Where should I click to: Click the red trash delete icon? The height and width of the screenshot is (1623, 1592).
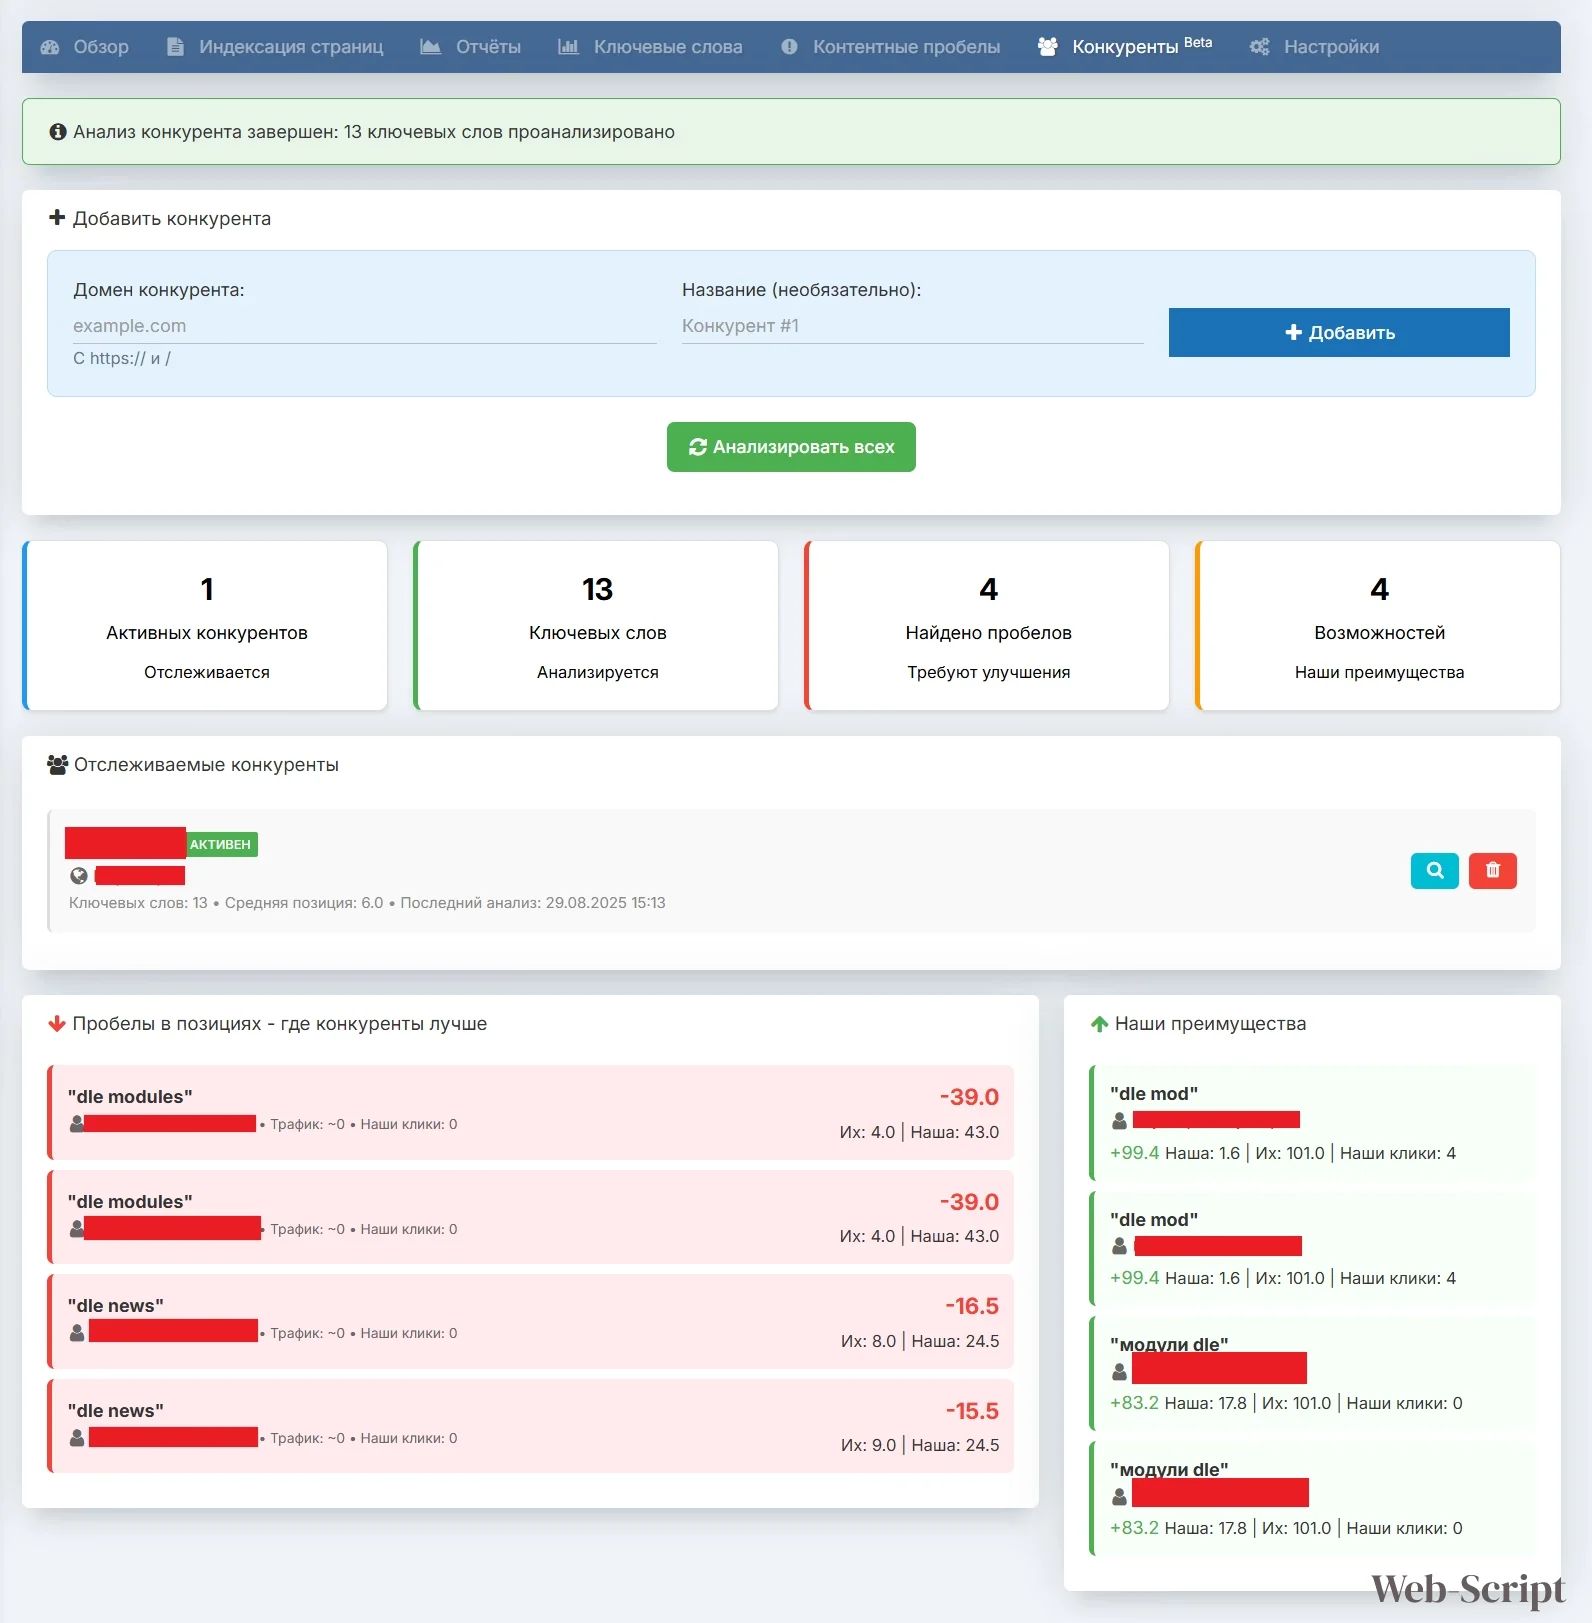click(1492, 870)
